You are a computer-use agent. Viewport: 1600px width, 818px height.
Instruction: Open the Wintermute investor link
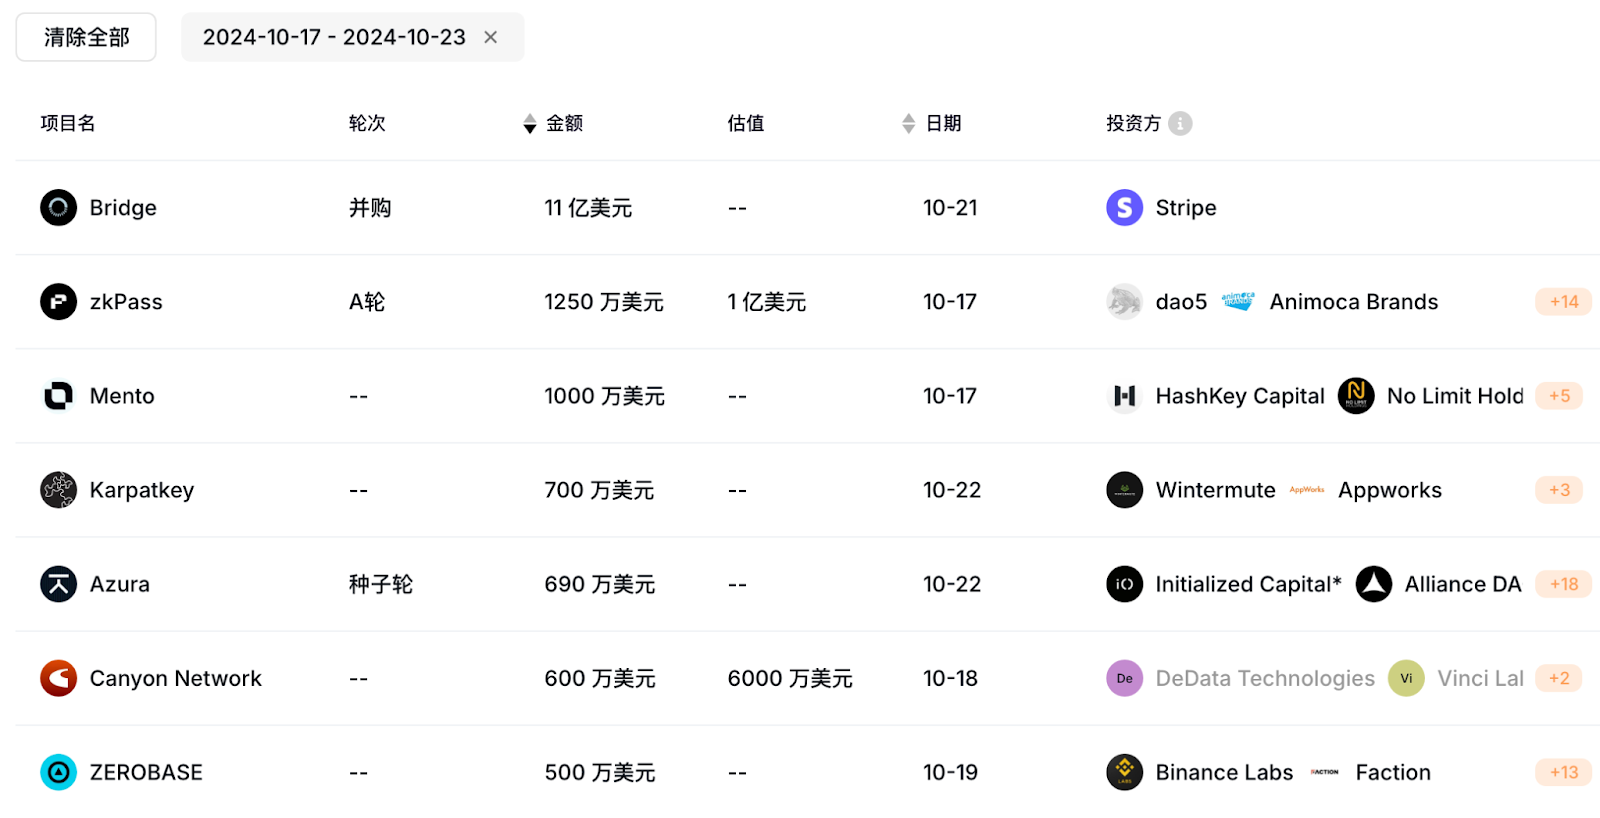pyautogui.click(x=1216, y=490)
